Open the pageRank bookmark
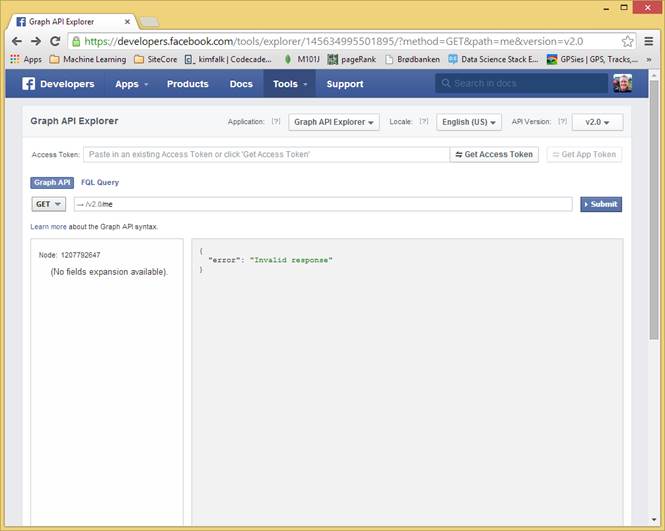Screen dimensions: 665x531 pos(352,59)
